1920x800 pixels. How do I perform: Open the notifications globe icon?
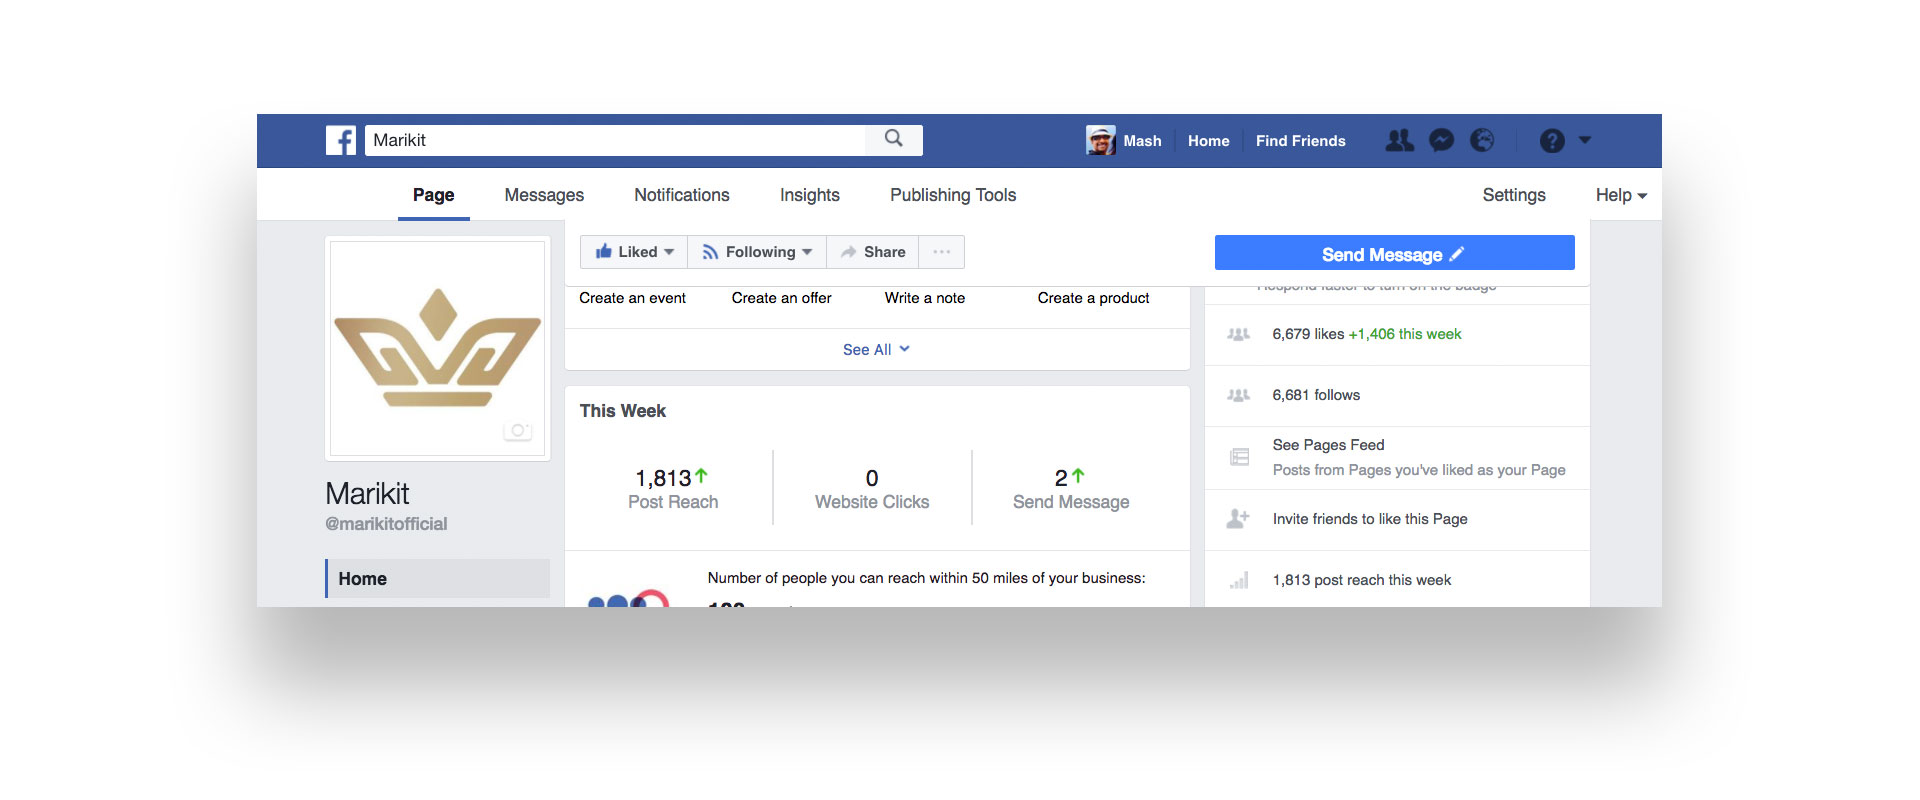pos(1482,141)
